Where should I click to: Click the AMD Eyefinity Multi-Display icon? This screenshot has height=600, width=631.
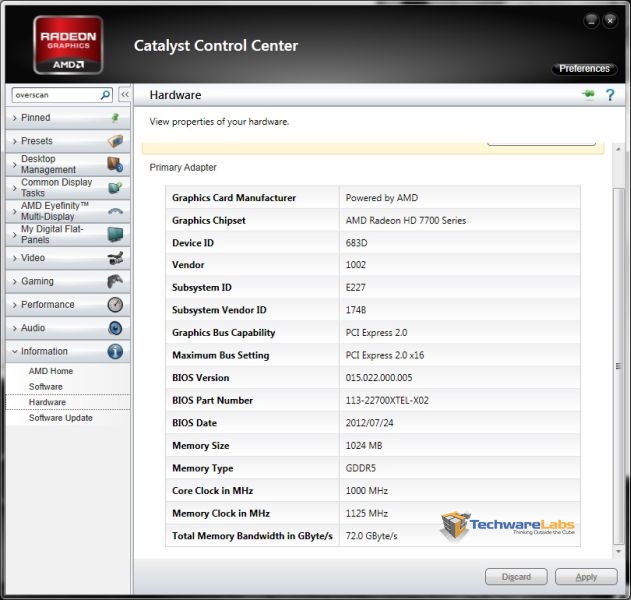(x=115, y=211)
